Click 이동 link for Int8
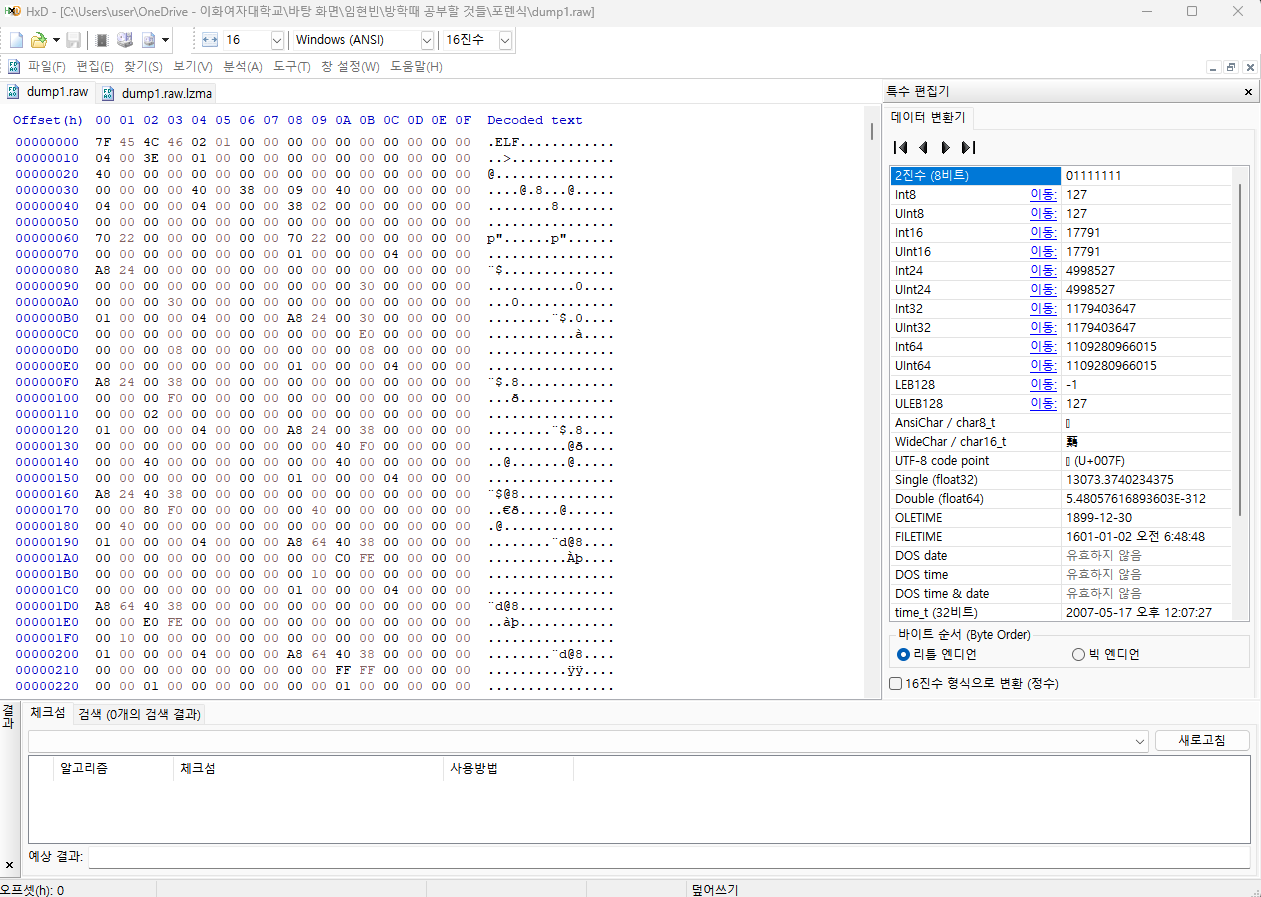 click(1043, 195)
